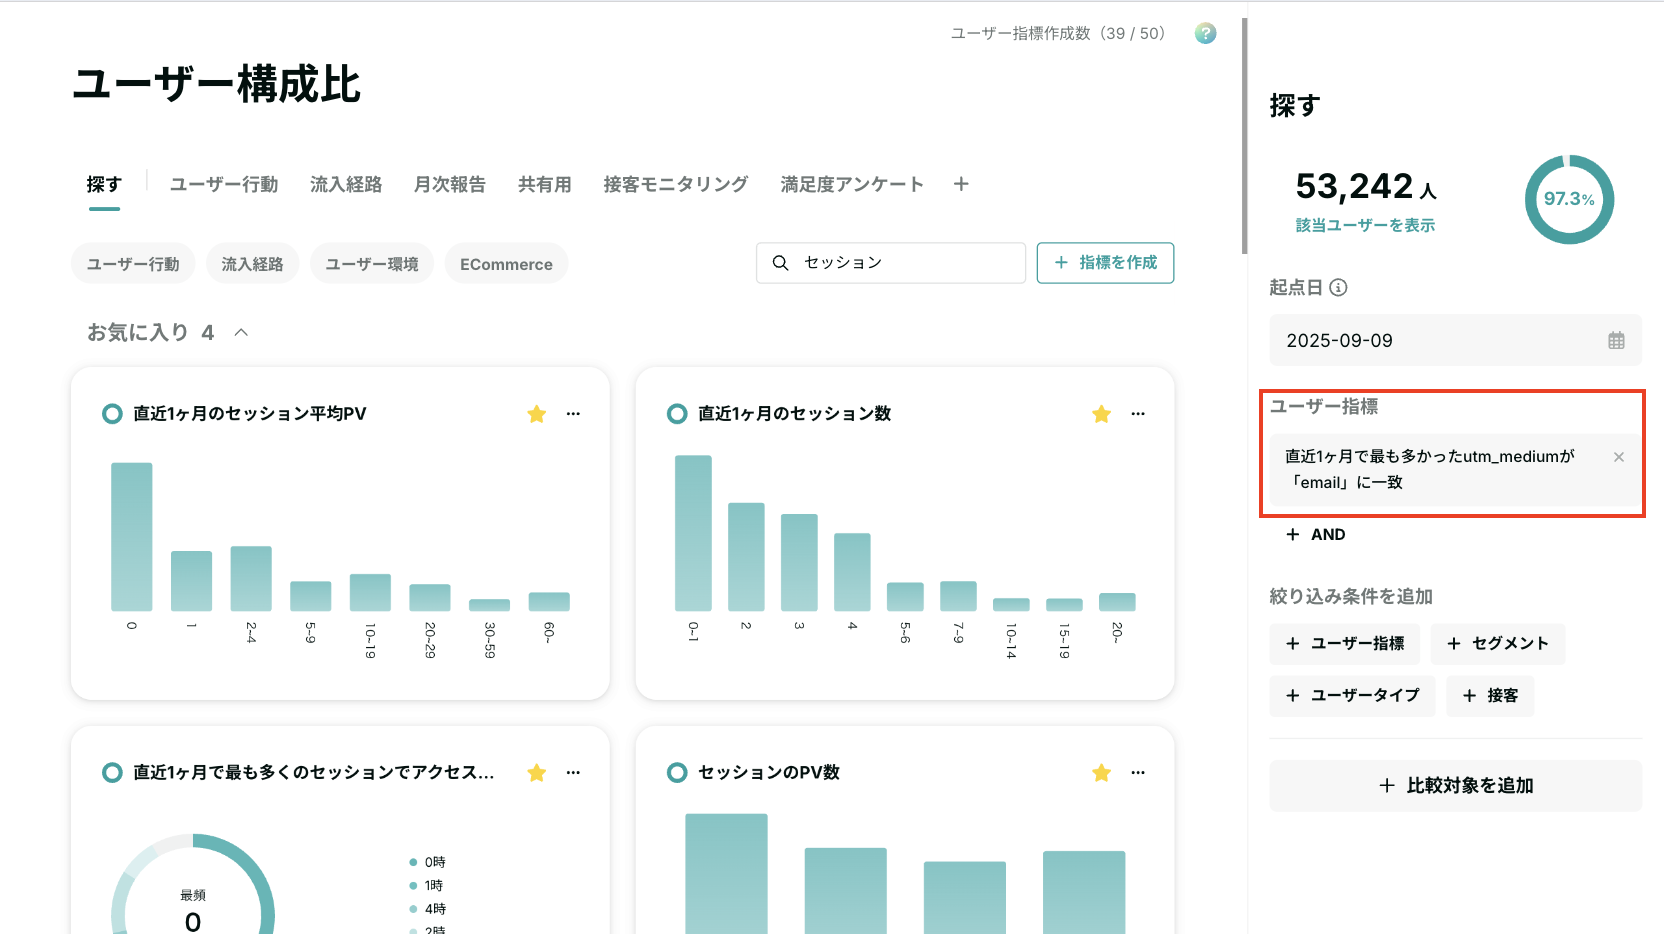1664x934 pixels.
Task: Add セグメント filter condition
Action: coord(1498,644)
